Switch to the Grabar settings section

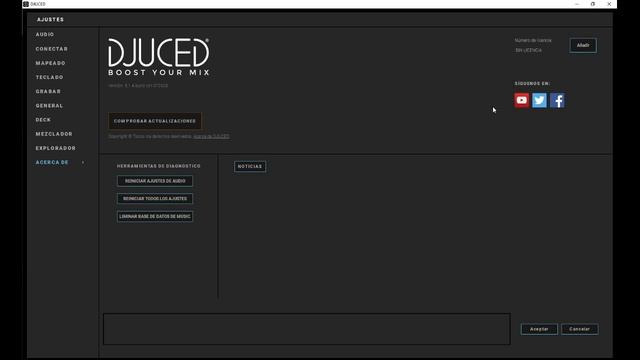[x=48, y=91]
